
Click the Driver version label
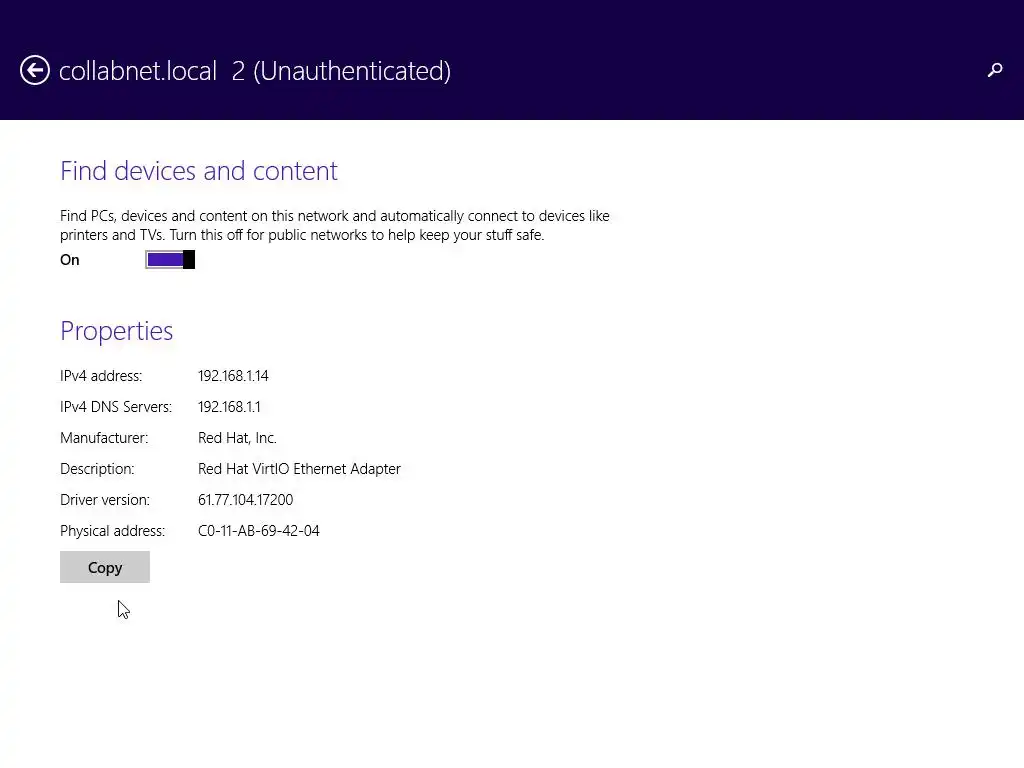(x=105, y=500)
